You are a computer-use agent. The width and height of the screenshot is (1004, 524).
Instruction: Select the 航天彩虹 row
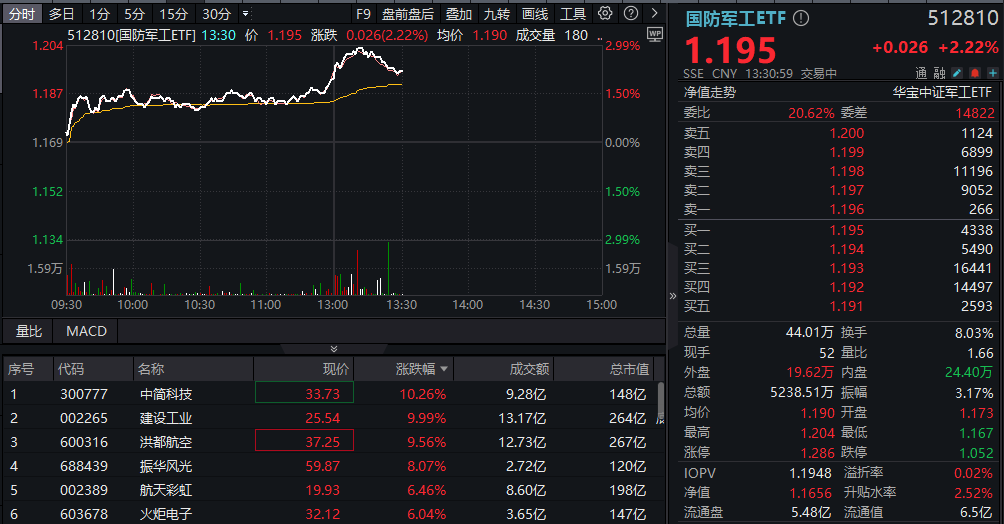[x=330, y=490]
